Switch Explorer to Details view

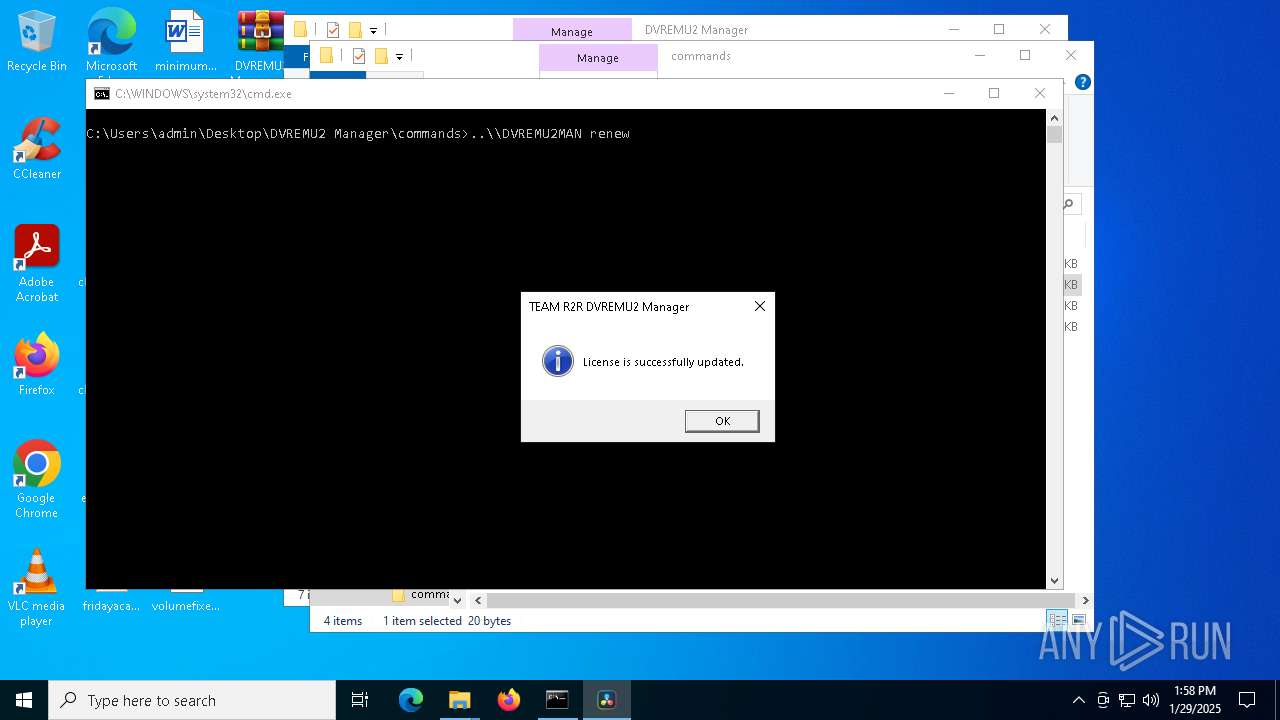[1057, 620]
